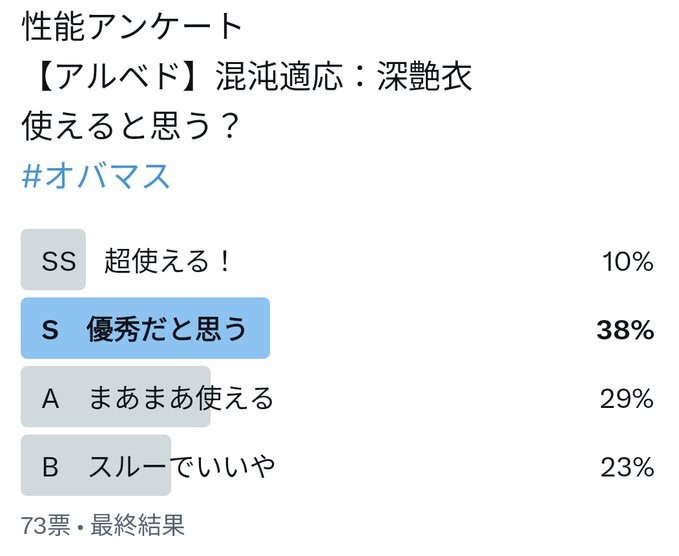Click the 最終結果 status text
This screenshot has width=679, height=556.
[137, 525]
